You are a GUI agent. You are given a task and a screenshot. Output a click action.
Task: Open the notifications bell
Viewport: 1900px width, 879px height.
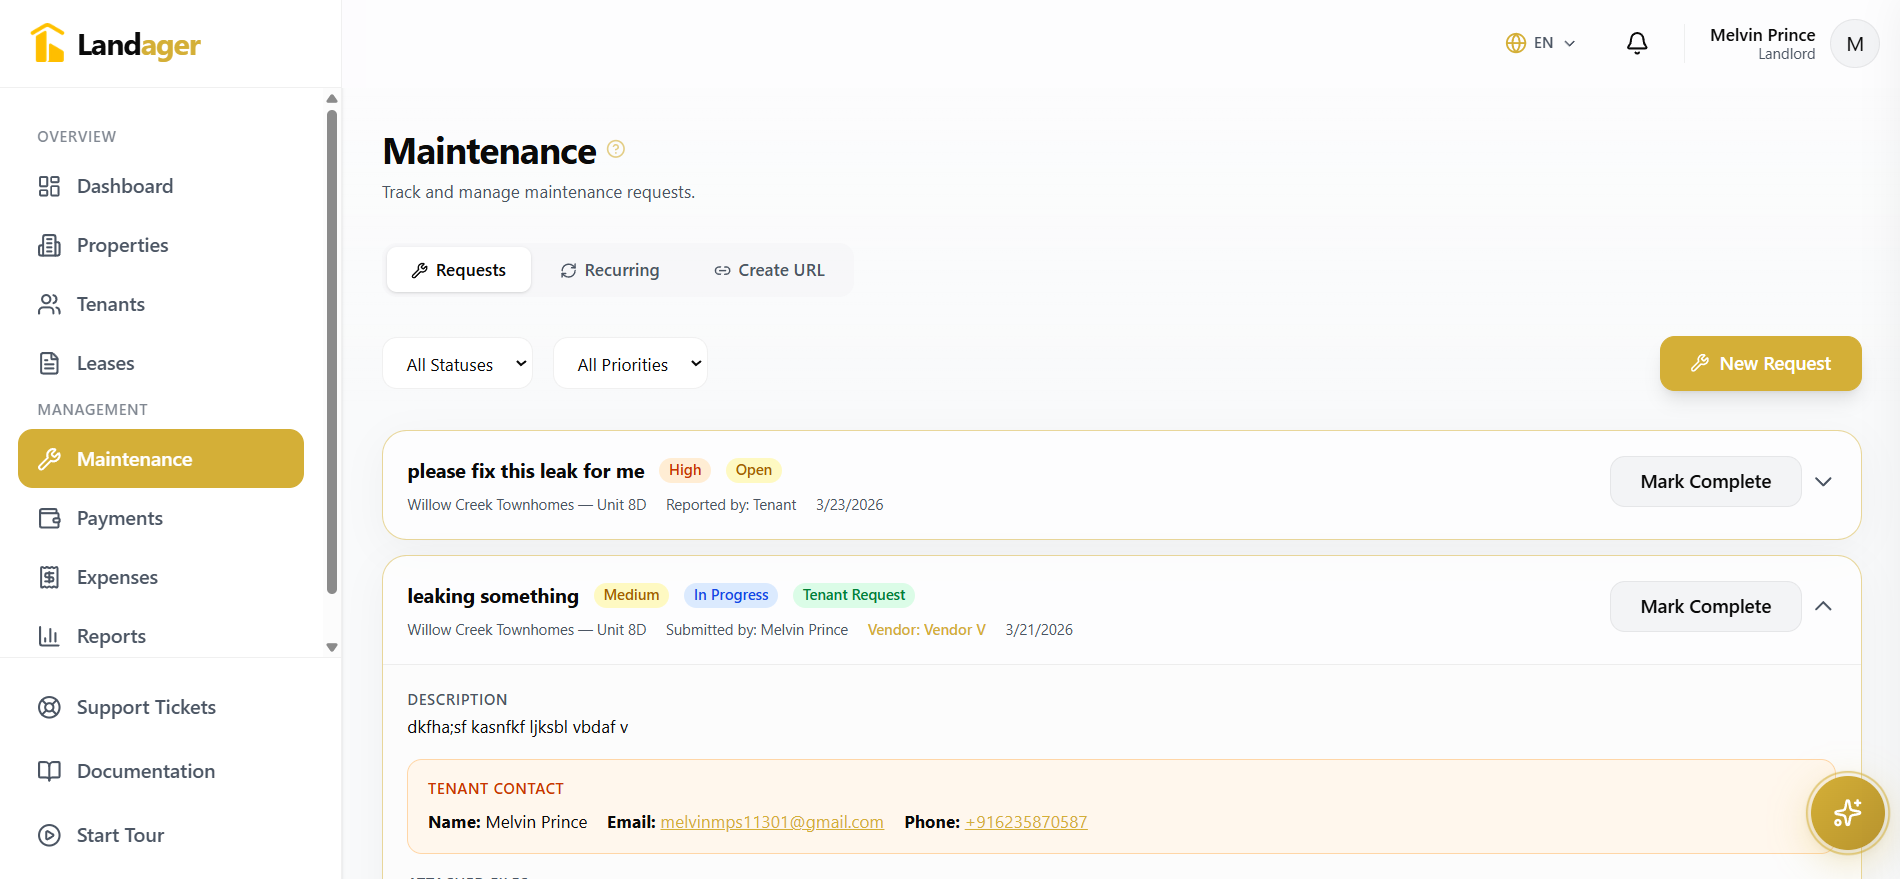click(x=1637, y=43)
